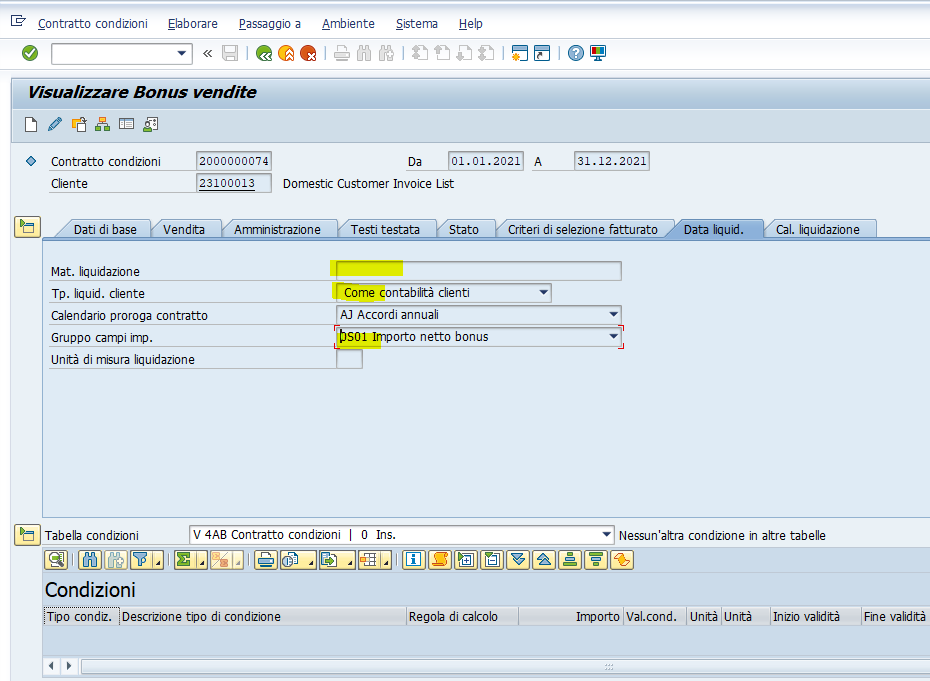This screenshot has width=930, height=681.
Task: Open the command field dropdown arrow
Action: tap(181, 53)
